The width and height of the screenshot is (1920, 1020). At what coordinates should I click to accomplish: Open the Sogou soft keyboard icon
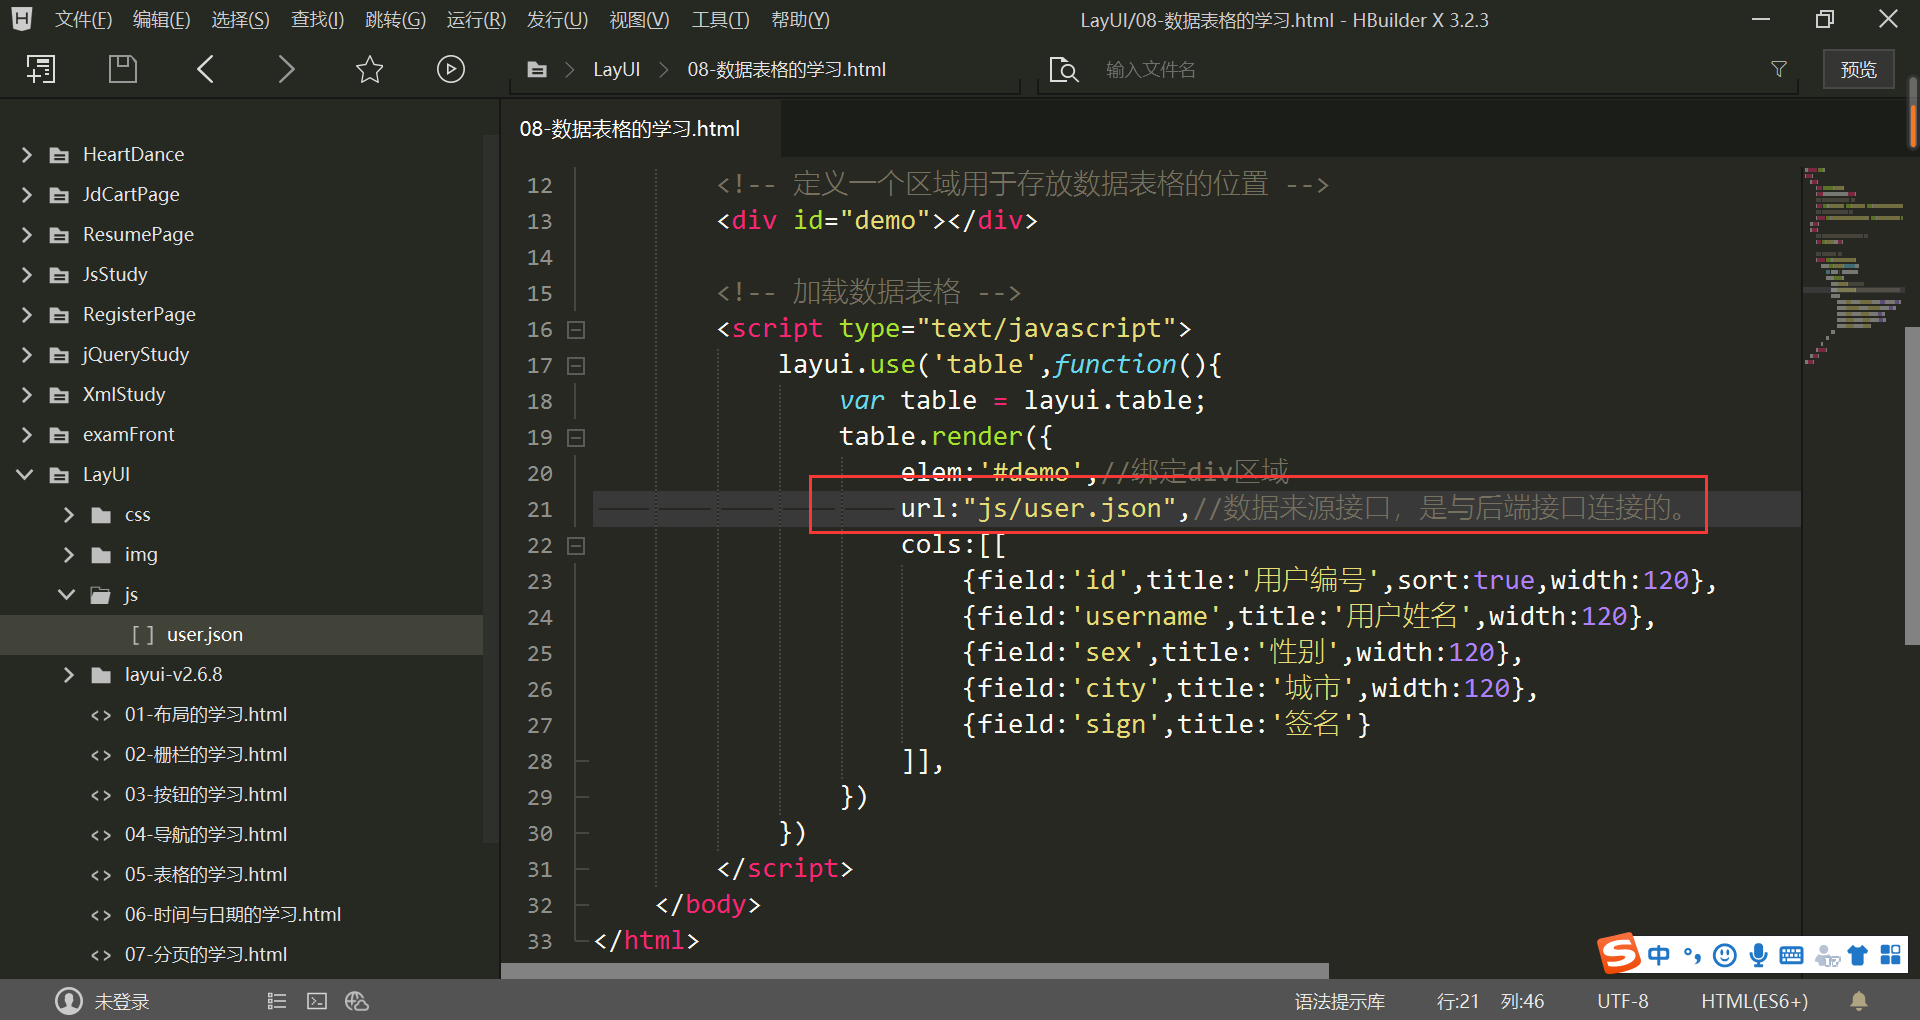pyautogui.click(x=1792, y=955)
